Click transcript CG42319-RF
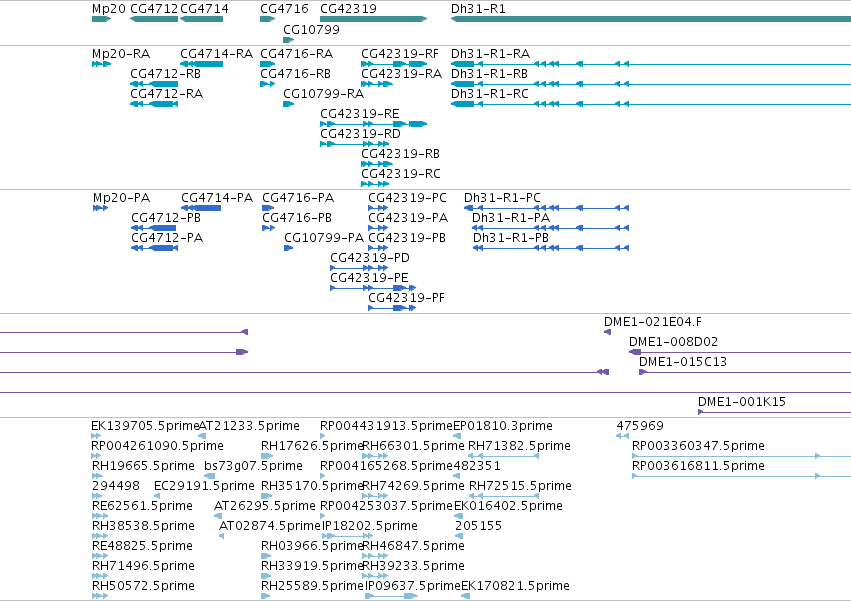 [x=400, y=54]
